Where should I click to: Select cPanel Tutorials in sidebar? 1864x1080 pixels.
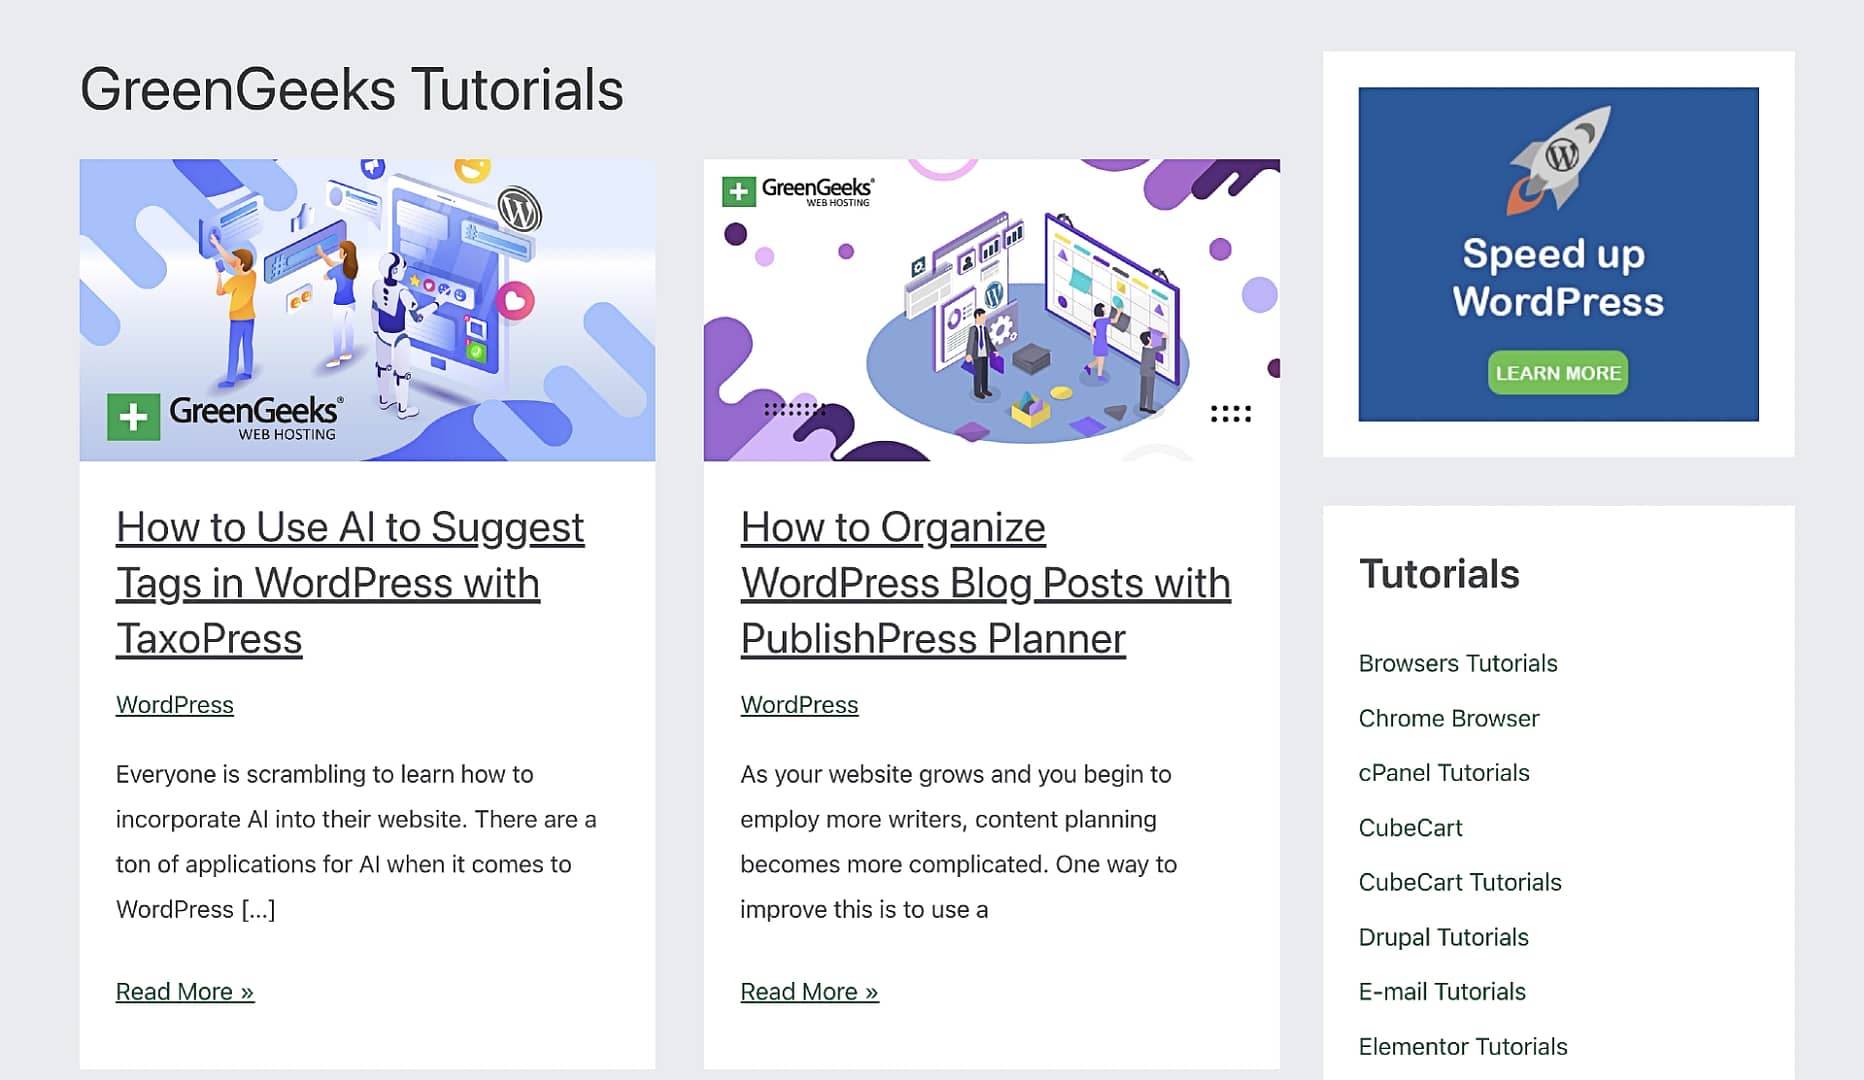pyautogui.click(x=1443, y=773)
